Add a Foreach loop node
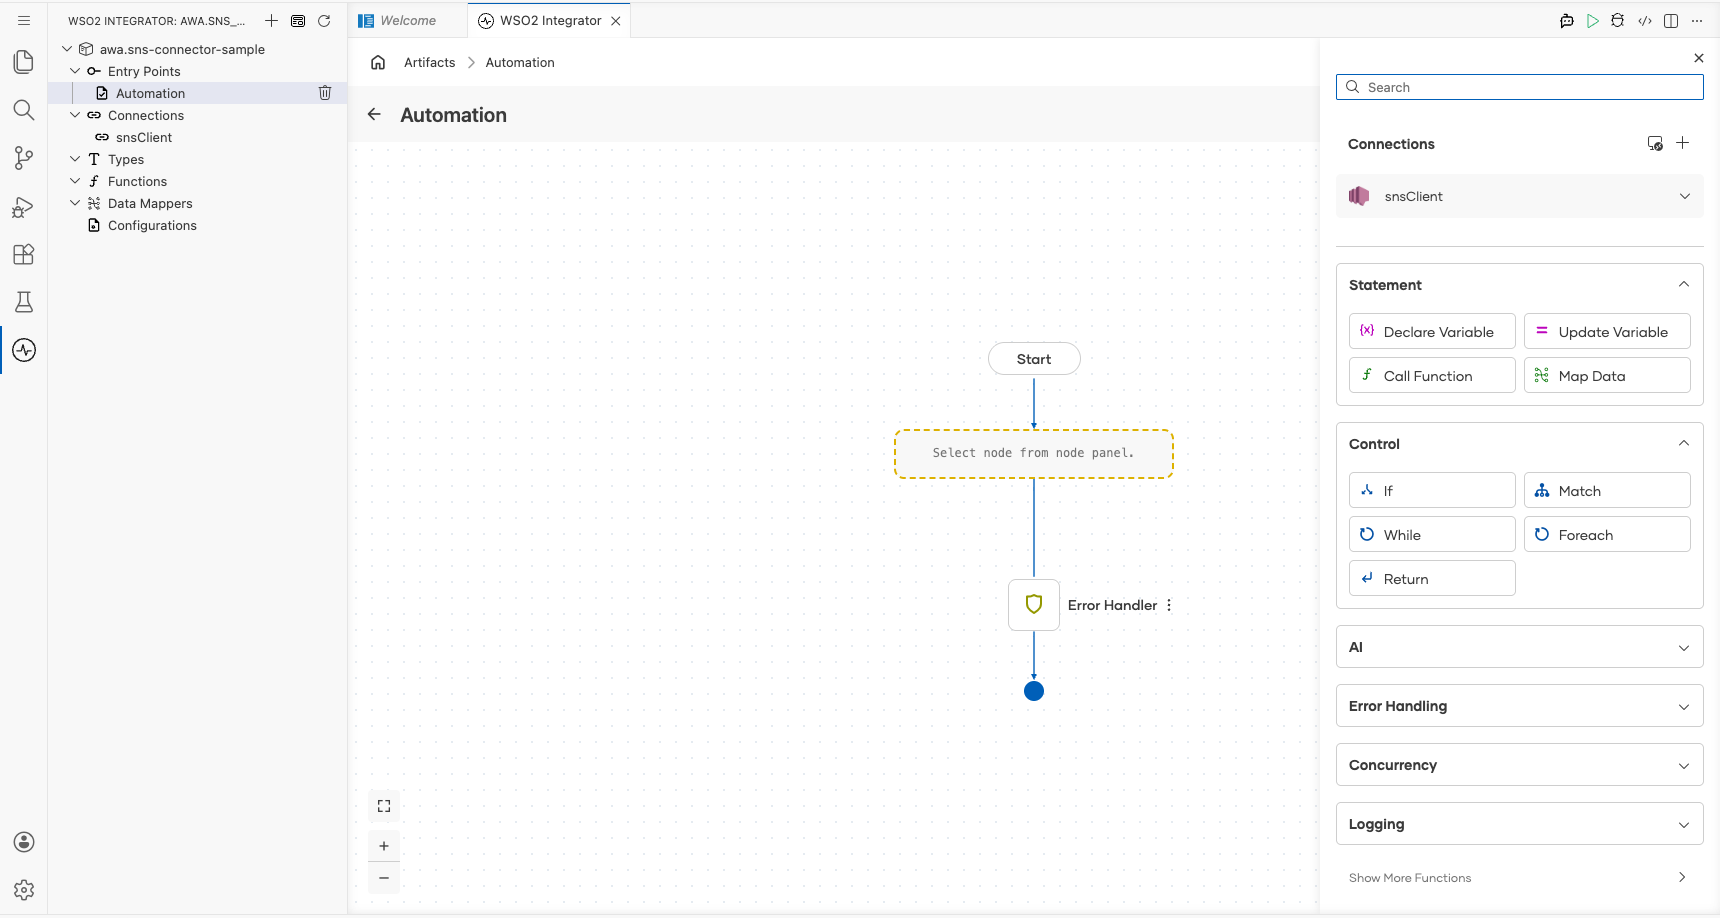 [x=1607, y=535]
